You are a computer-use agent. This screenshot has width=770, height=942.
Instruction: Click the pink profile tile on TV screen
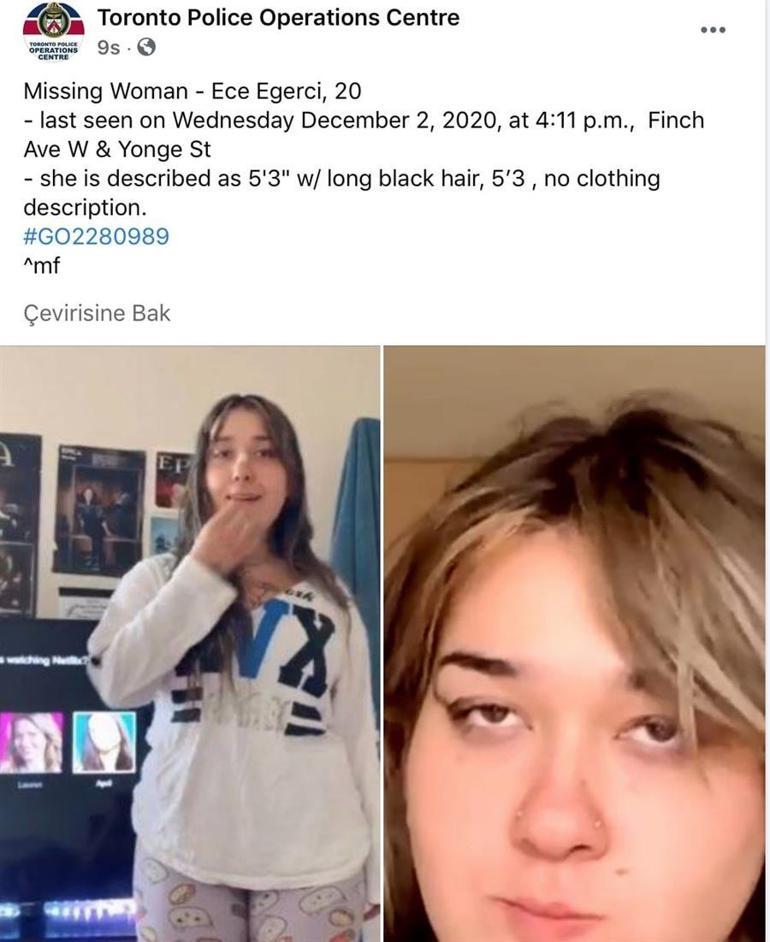pos(31,743)
